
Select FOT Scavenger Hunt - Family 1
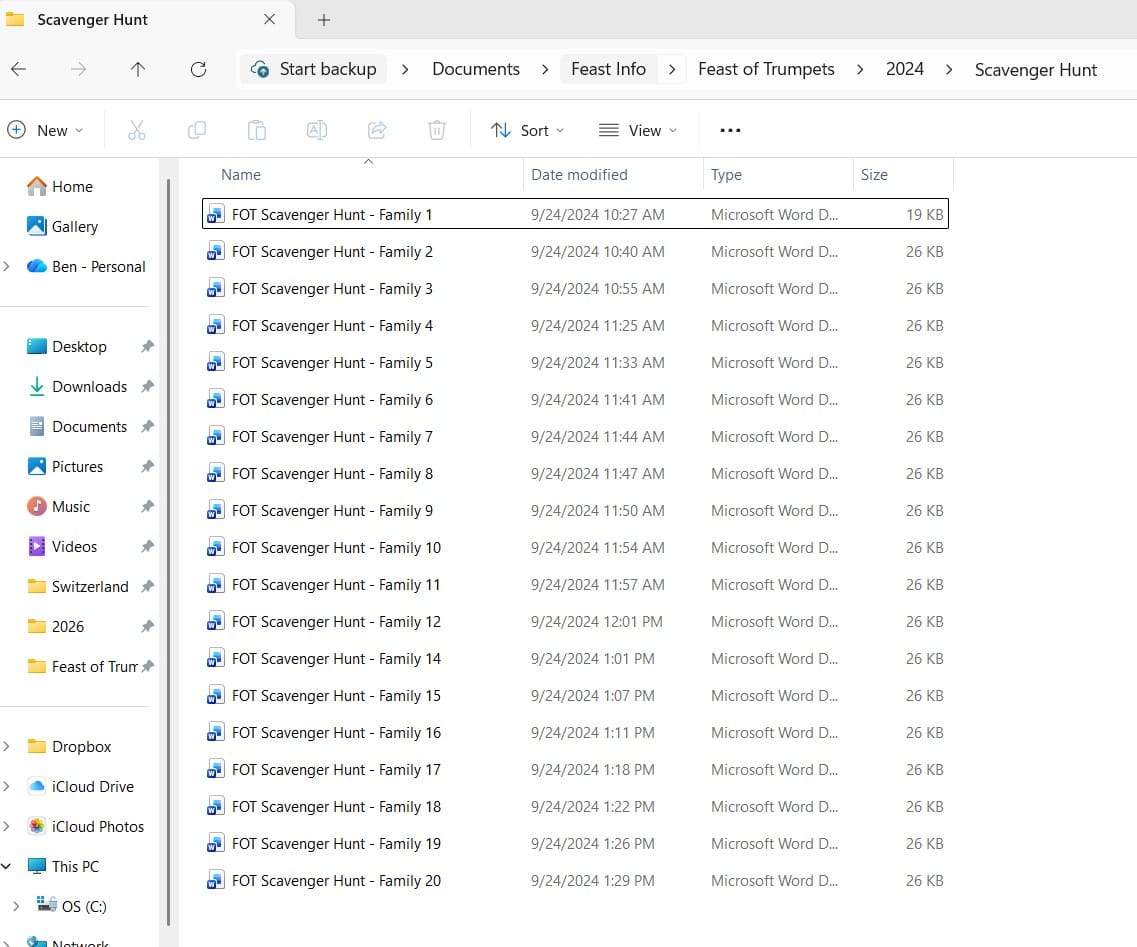pos(575,214)
